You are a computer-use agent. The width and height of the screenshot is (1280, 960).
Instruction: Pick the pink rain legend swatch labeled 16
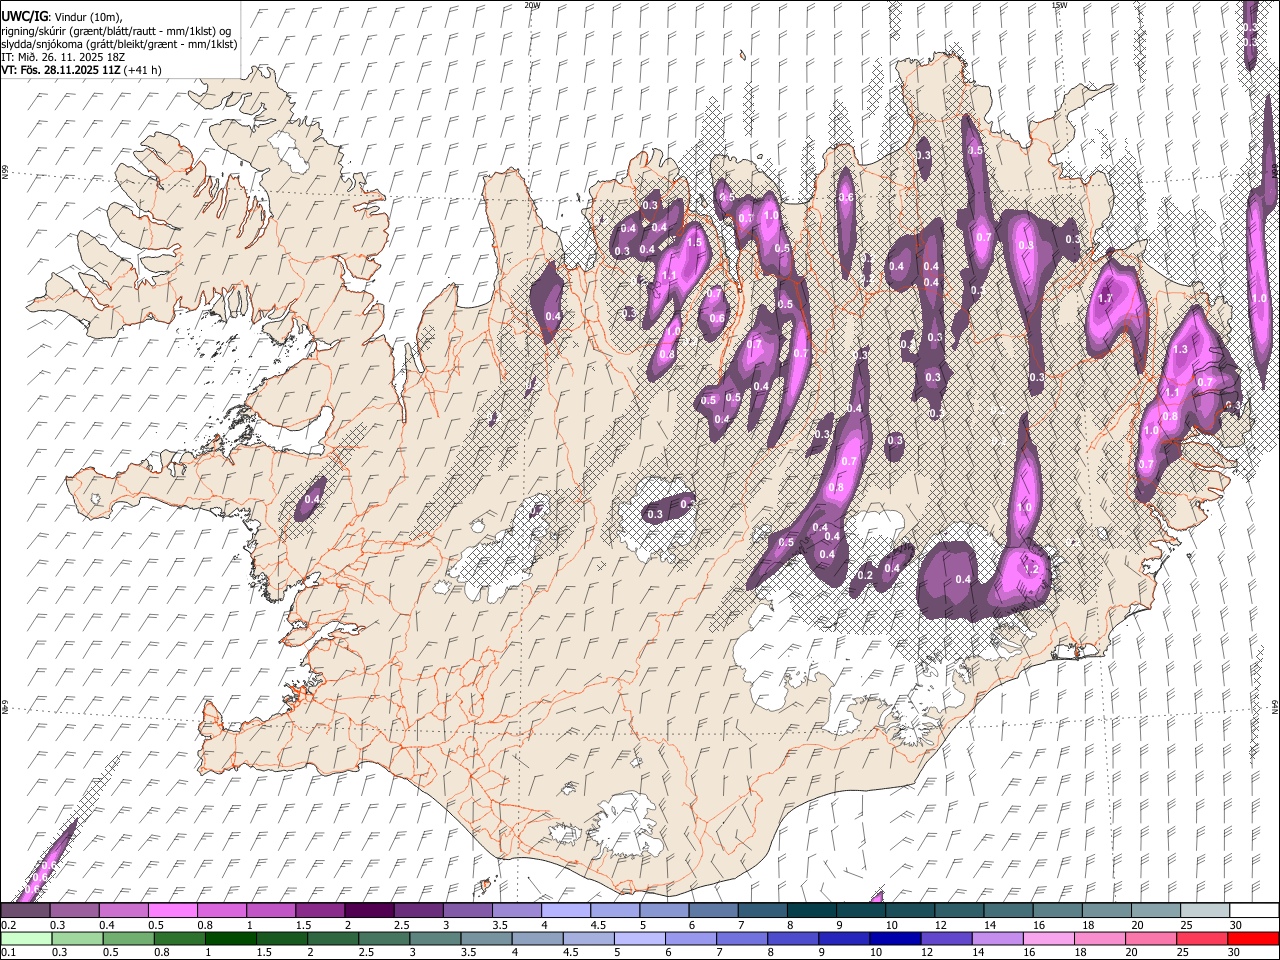click(x=1048, y=938)
